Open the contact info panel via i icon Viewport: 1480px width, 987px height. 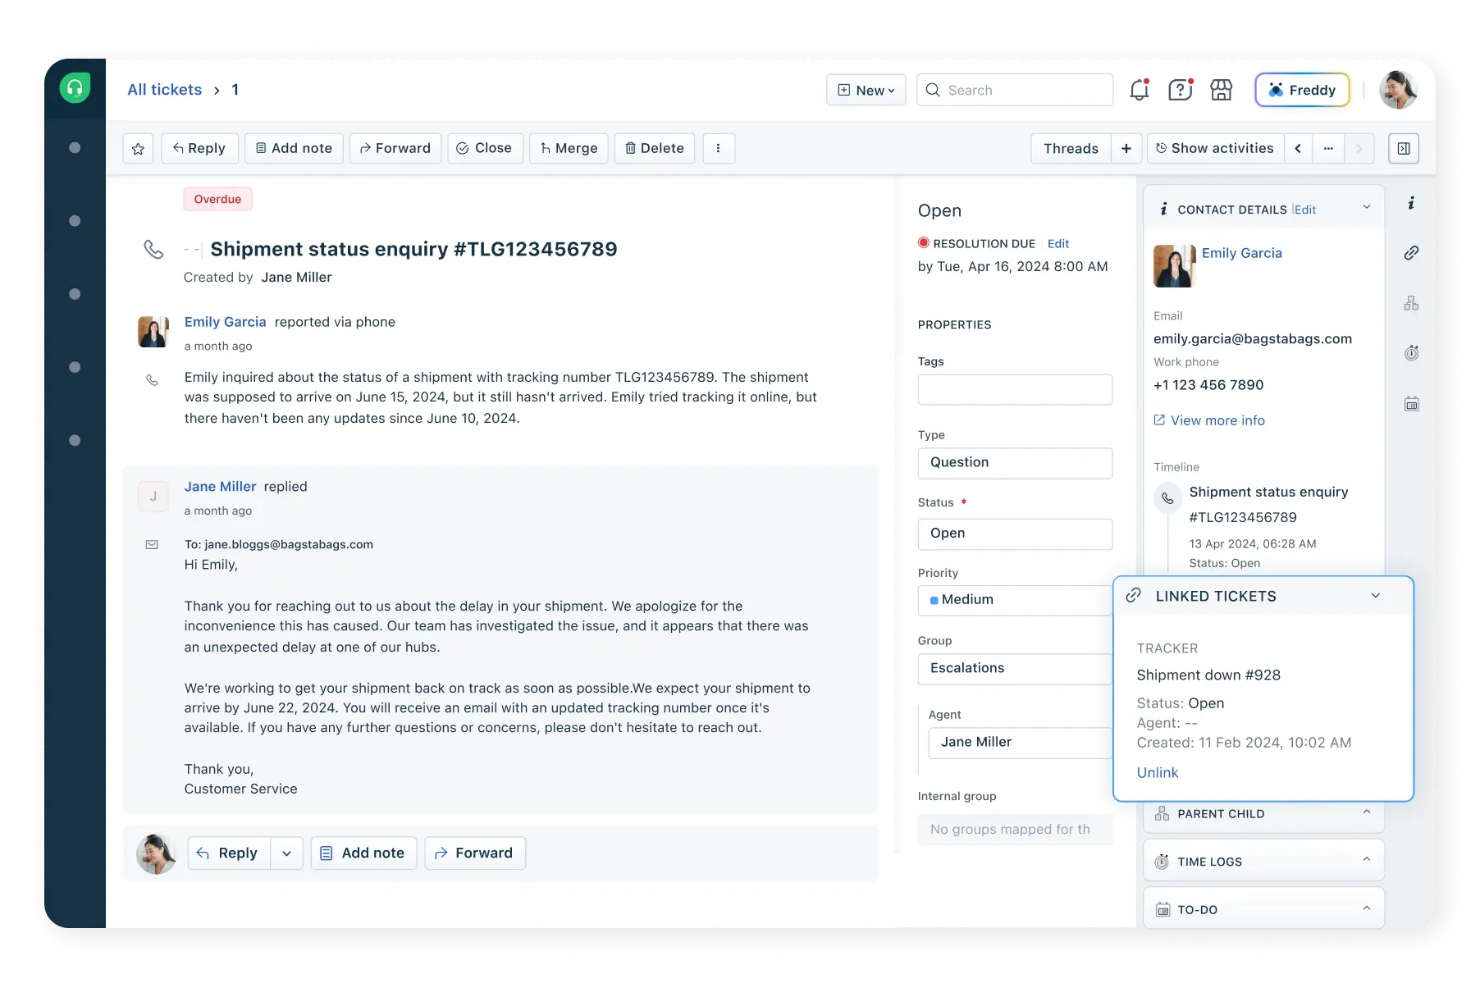(1411, 203)
